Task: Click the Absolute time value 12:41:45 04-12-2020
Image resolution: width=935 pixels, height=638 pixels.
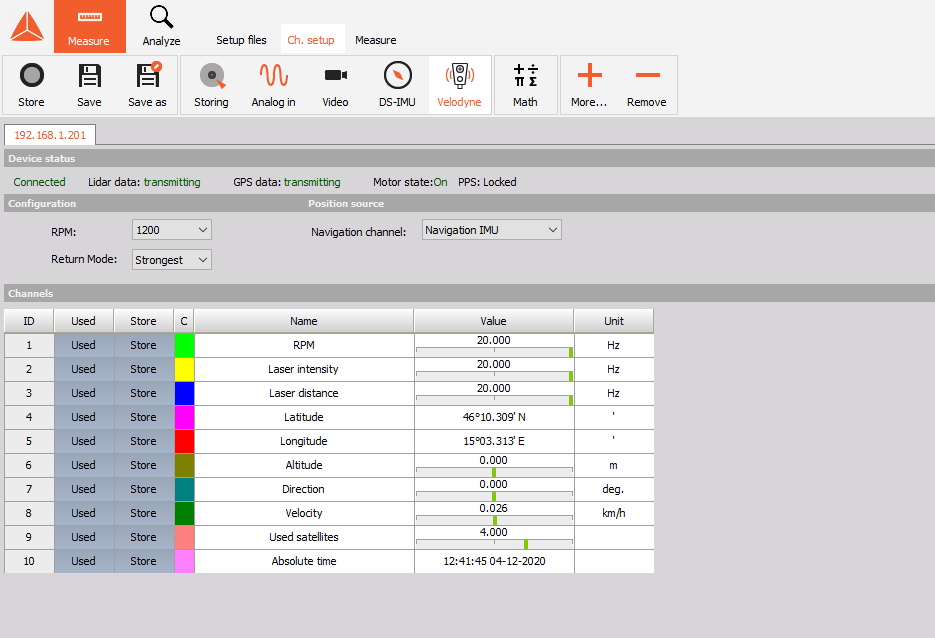Action: click(494, 561)
